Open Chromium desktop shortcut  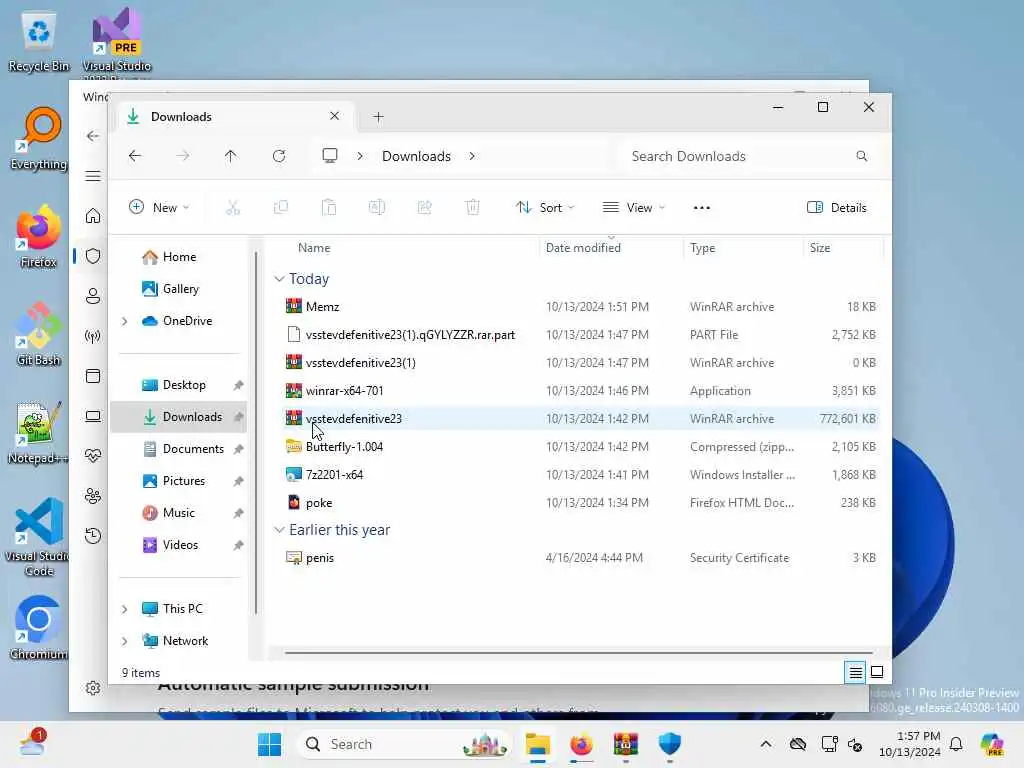click(38, 628)
